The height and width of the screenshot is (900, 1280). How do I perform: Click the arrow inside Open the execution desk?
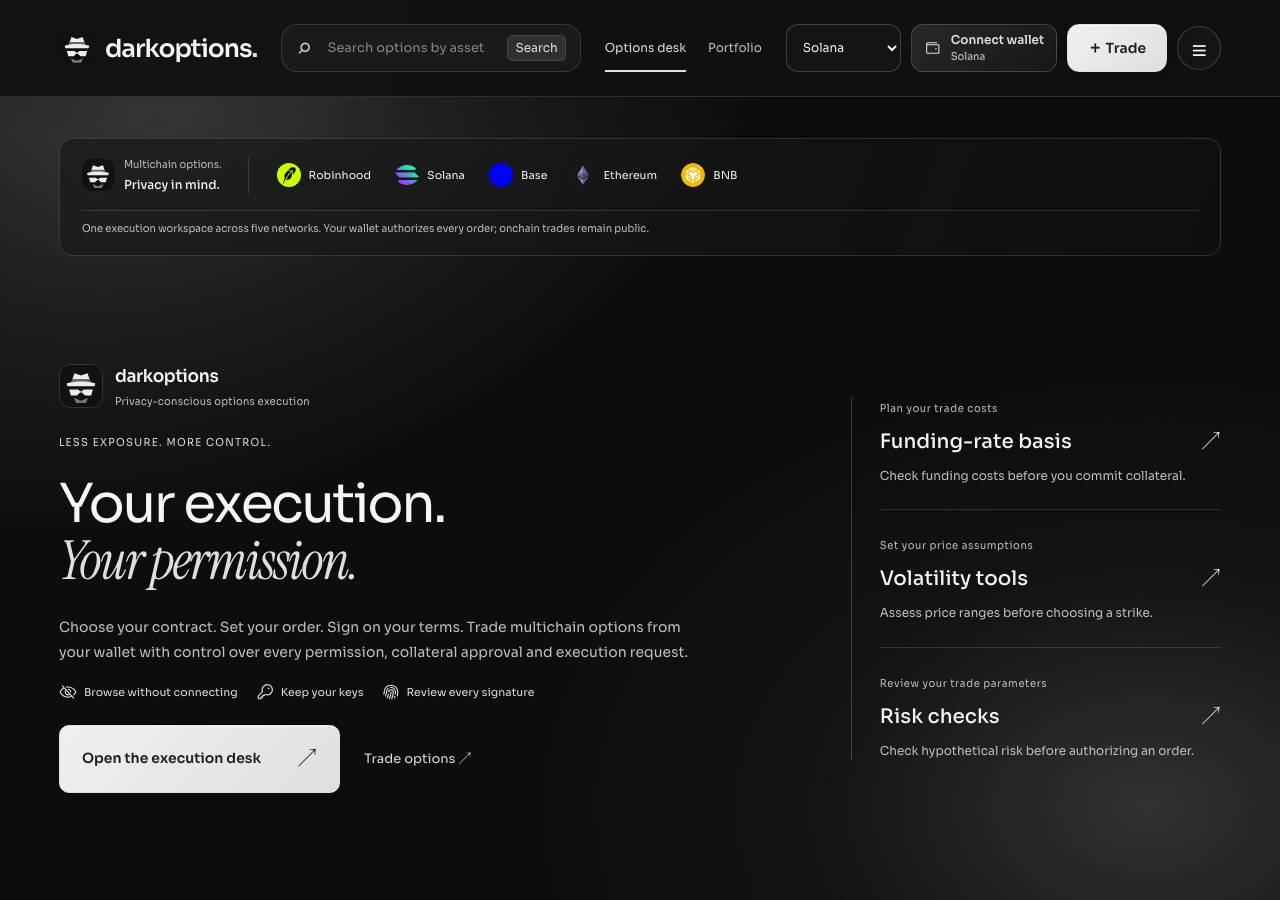click(x=307, y=758)
